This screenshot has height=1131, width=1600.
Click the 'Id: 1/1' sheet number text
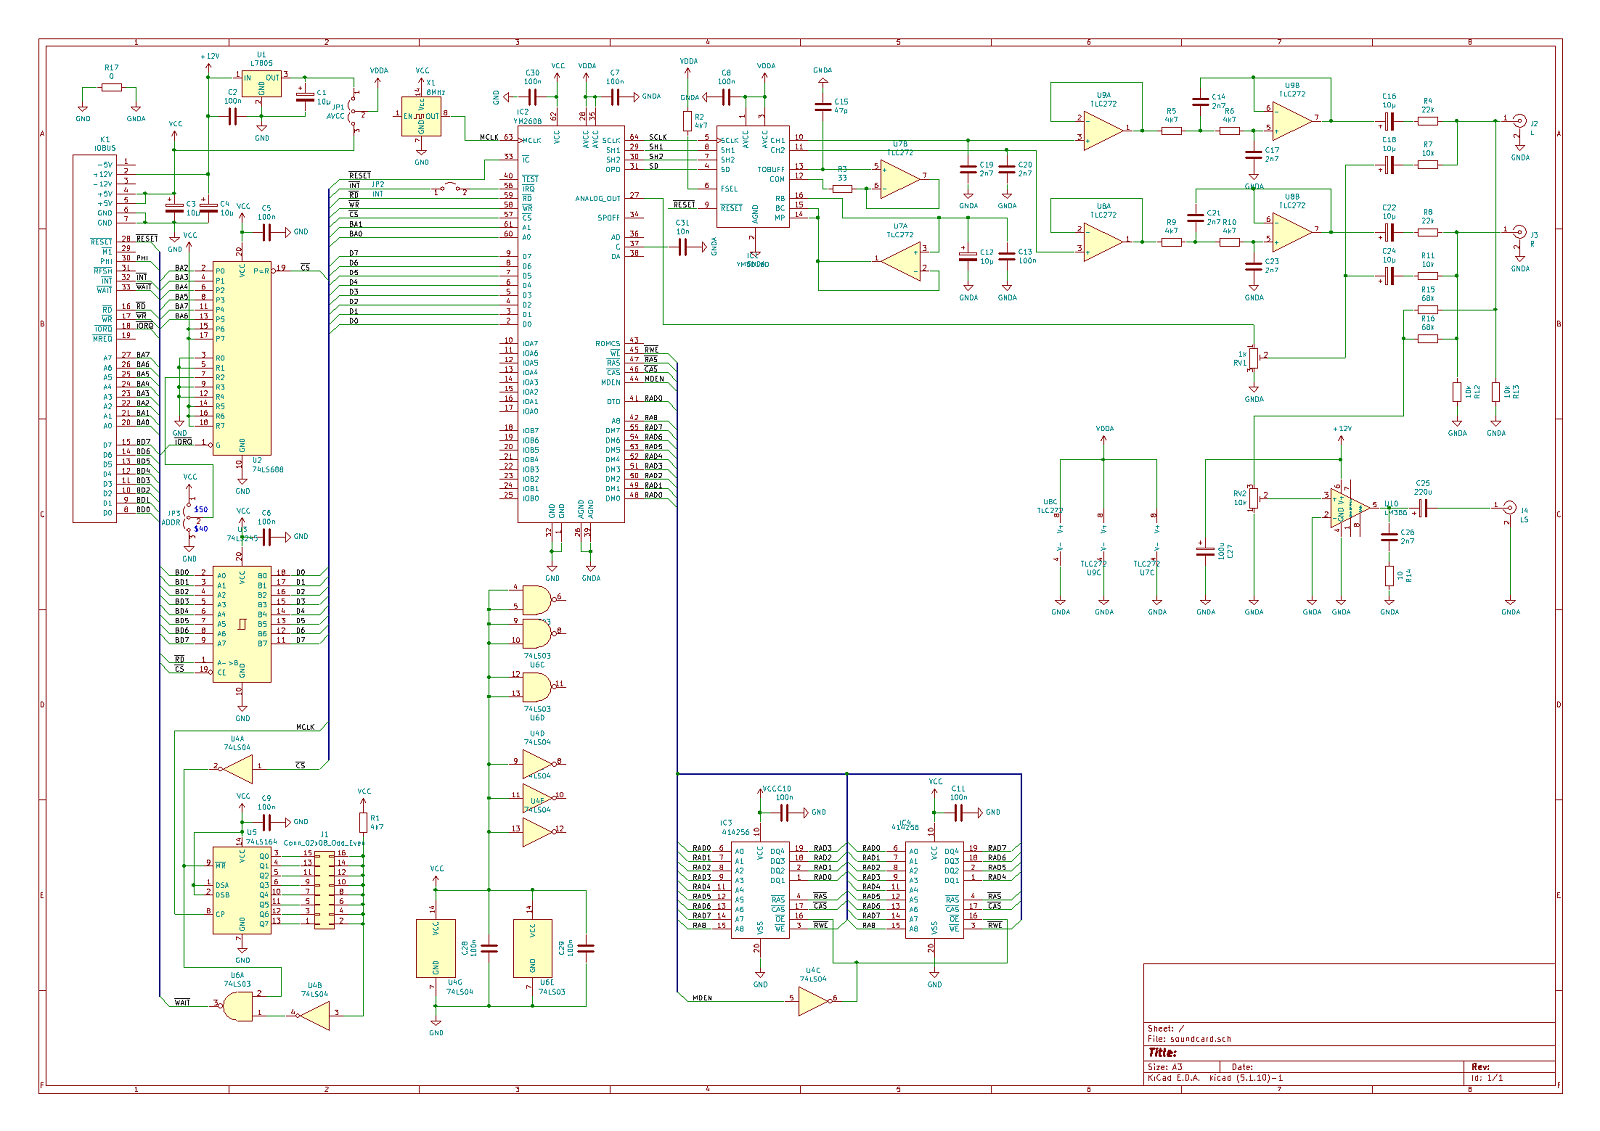(x=1486, y=1078)
